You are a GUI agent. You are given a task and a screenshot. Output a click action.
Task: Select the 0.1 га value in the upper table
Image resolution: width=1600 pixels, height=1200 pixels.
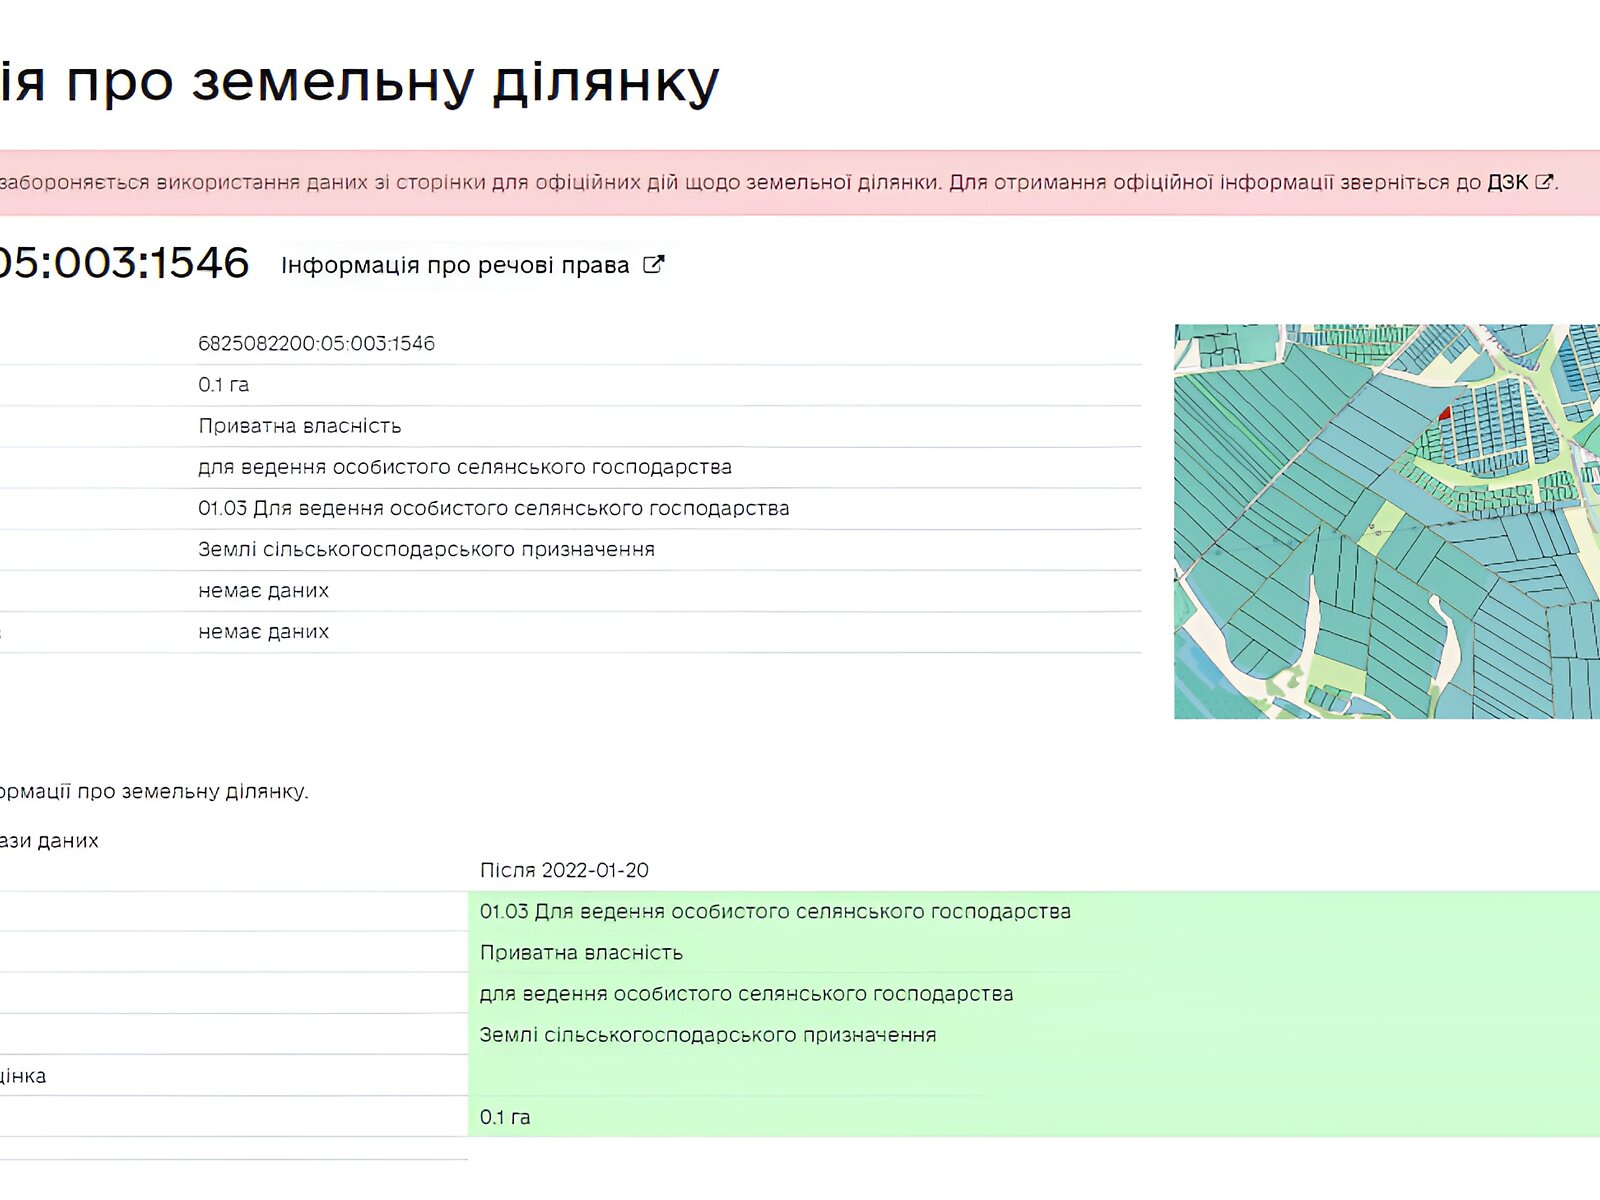[x=223, y=385]
